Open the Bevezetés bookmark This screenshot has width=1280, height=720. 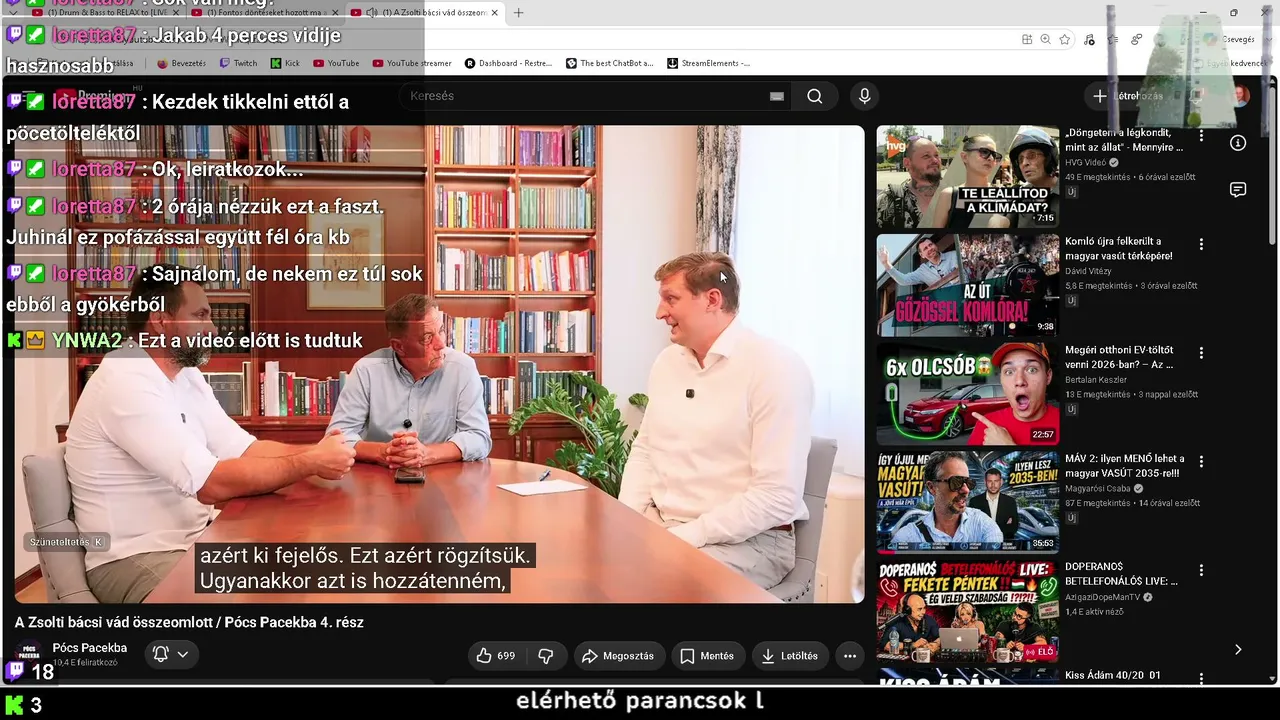tap(181, 63)
